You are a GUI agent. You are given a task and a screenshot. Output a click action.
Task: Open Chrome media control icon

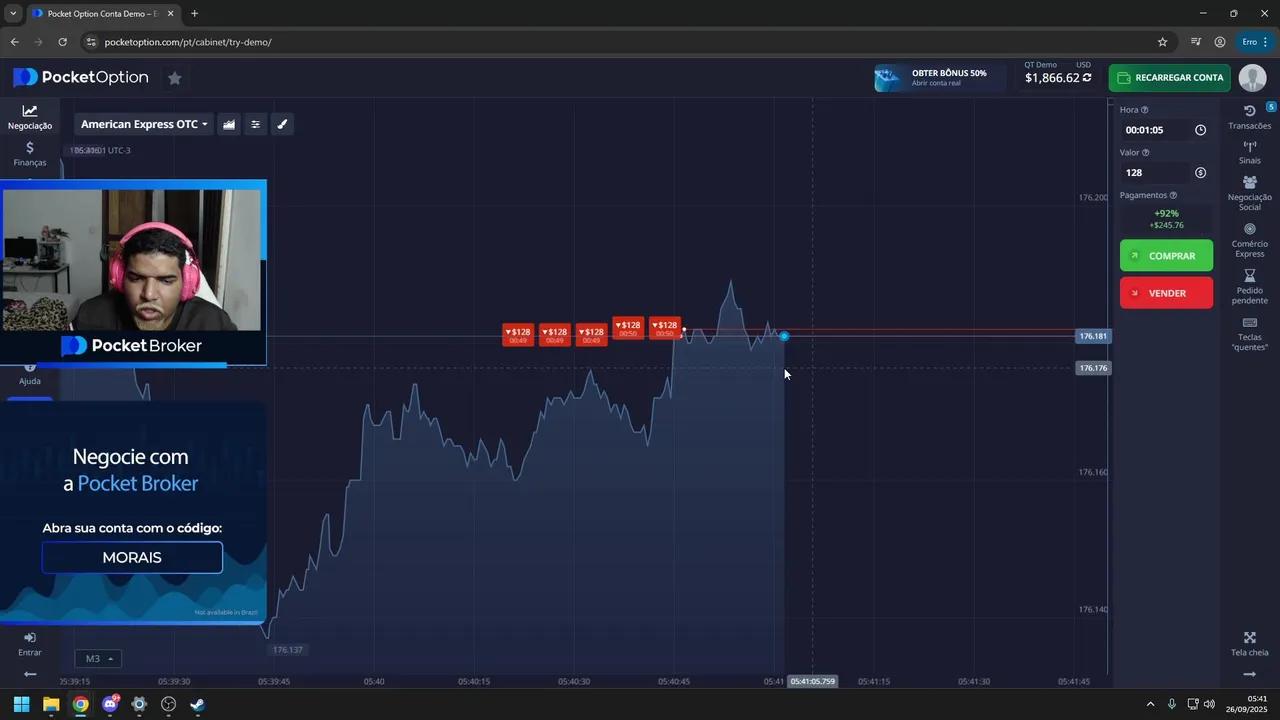[1196, 42]
